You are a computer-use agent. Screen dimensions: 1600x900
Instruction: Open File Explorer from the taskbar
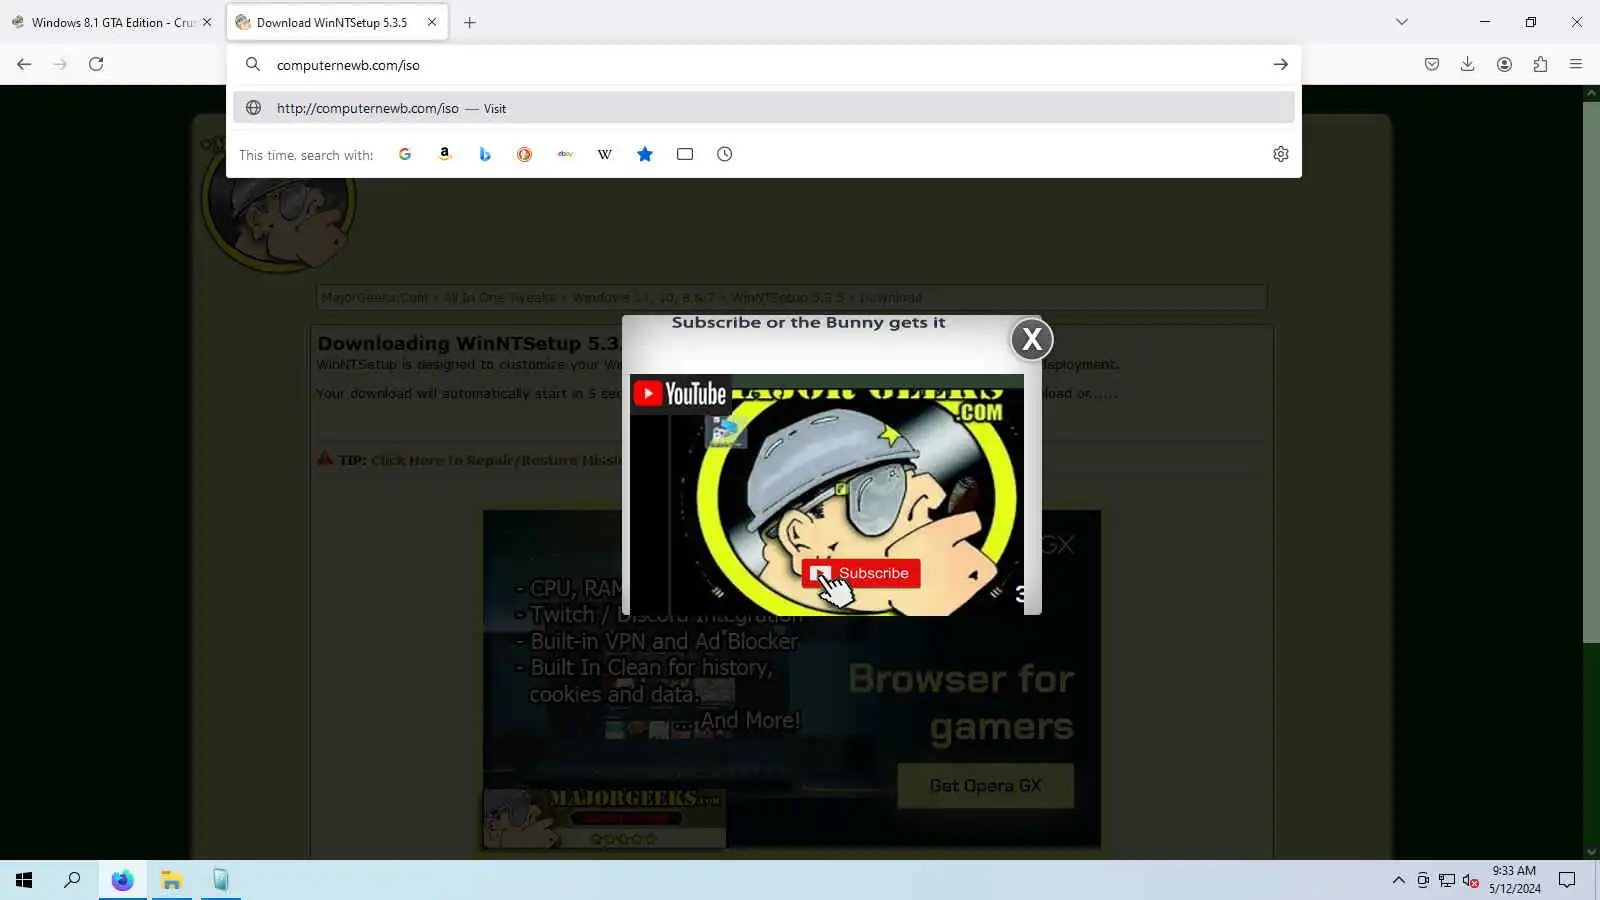tap(171, 880)
